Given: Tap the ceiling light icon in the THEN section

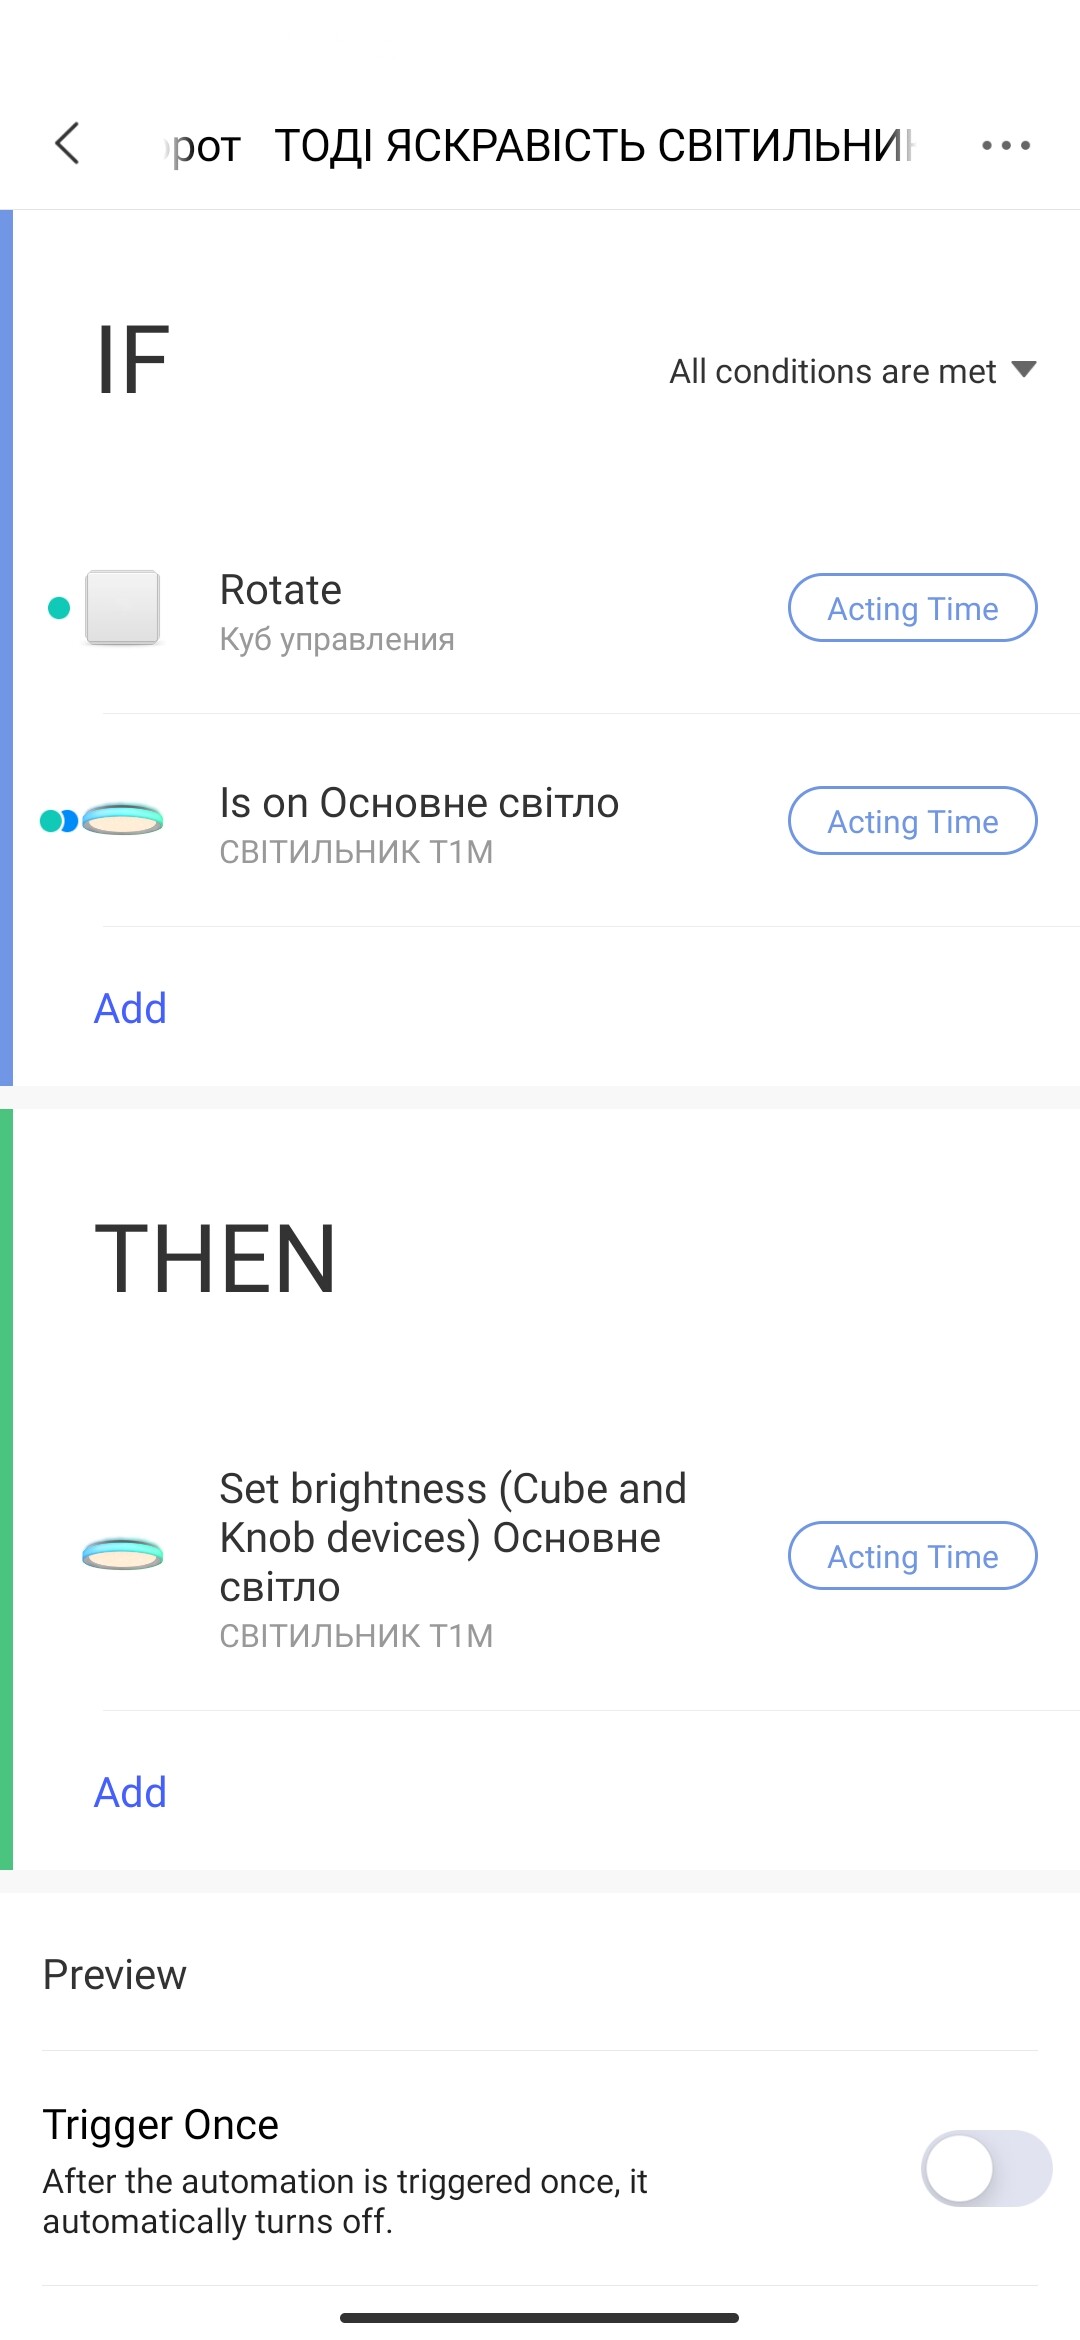Looking at the screenshot, I should 123,1555.
